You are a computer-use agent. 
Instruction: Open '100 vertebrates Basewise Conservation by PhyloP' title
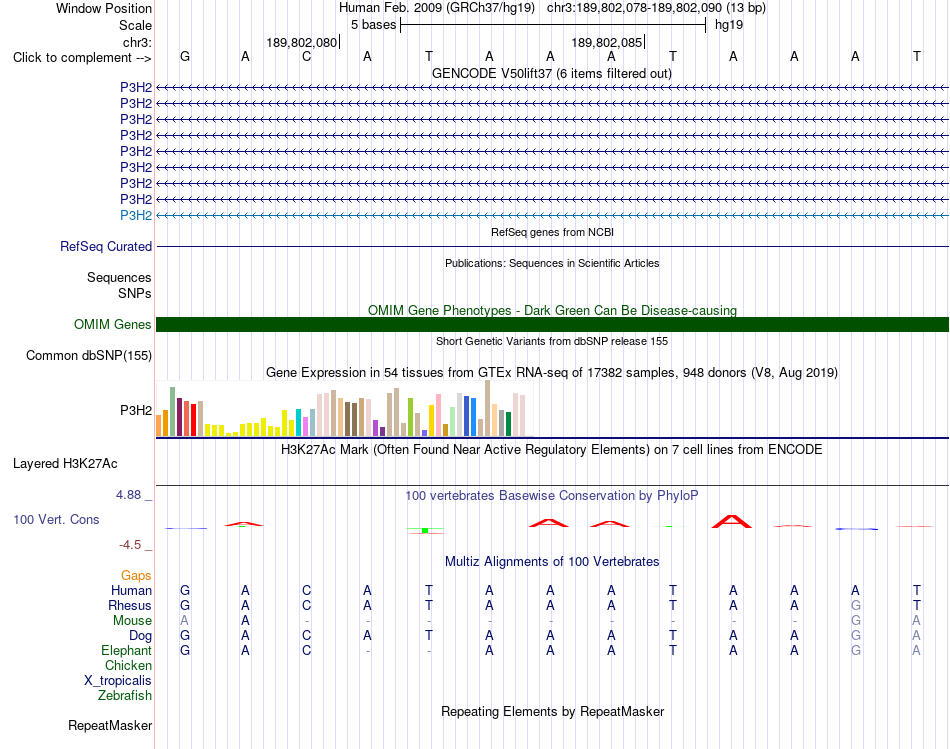[x=552, y=496]
